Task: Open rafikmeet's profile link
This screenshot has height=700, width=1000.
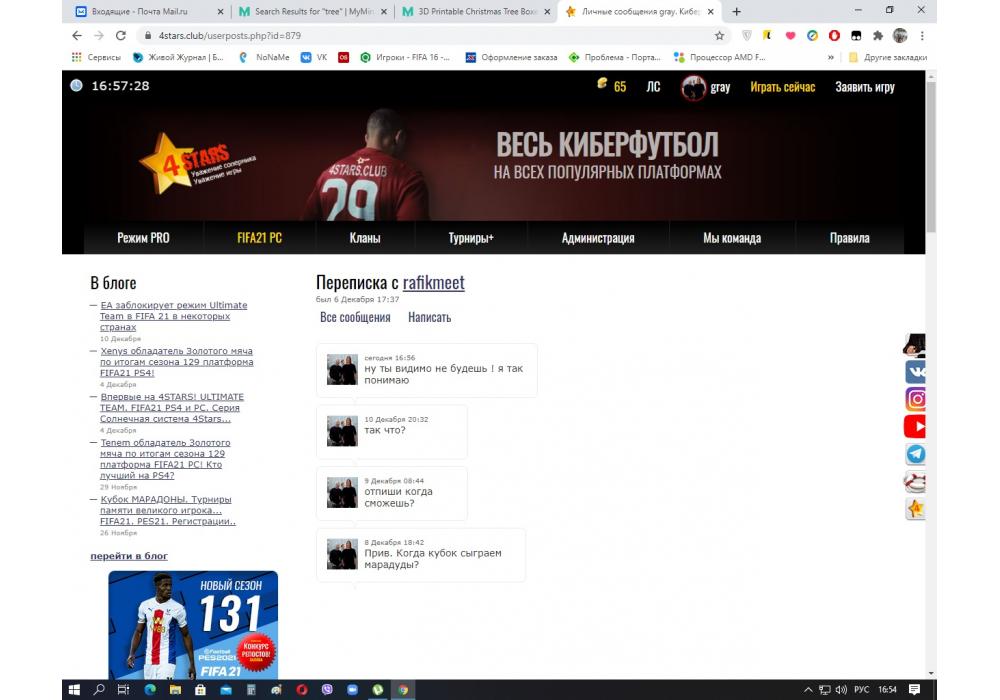Action: [433, 283]
